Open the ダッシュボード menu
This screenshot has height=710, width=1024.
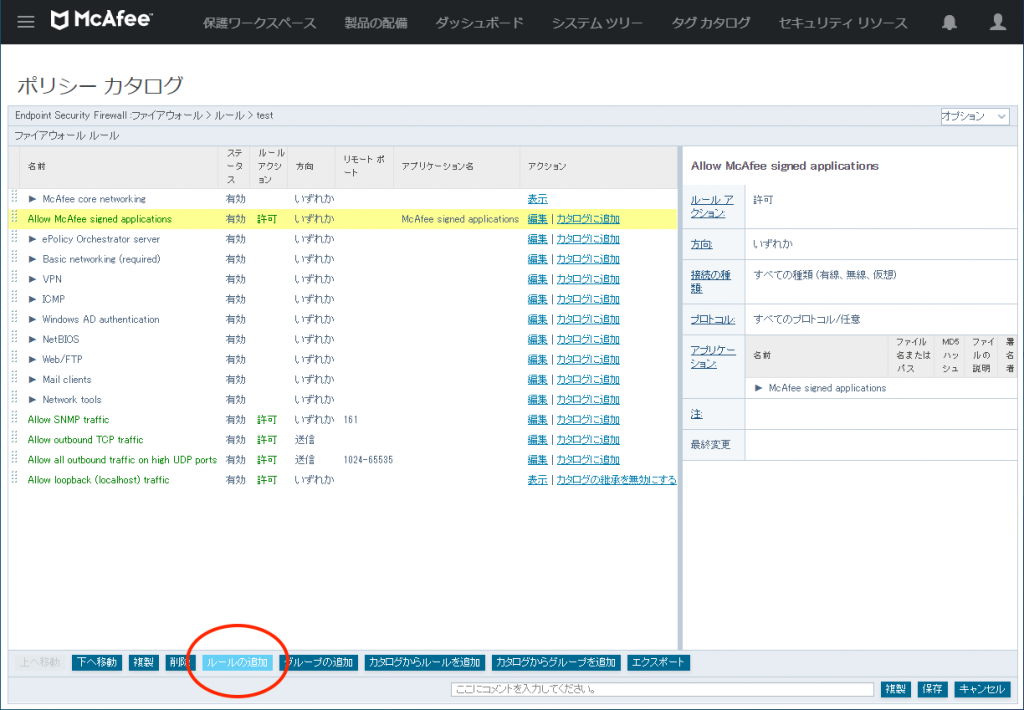pyautogui.click(x=479, y=23)
